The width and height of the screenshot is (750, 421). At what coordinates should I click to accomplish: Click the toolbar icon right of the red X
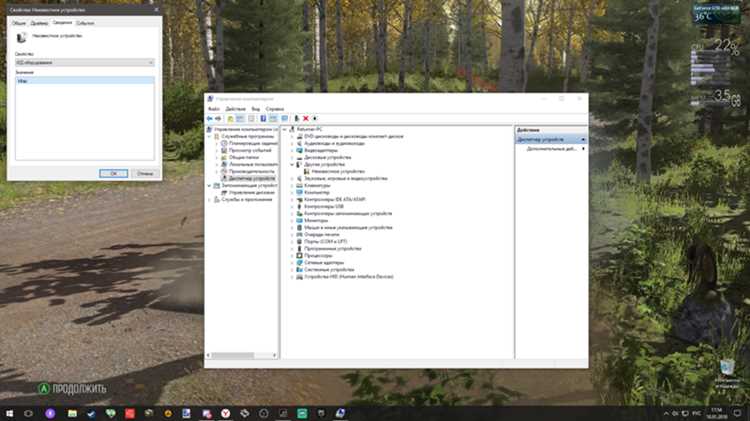[315, 119]
